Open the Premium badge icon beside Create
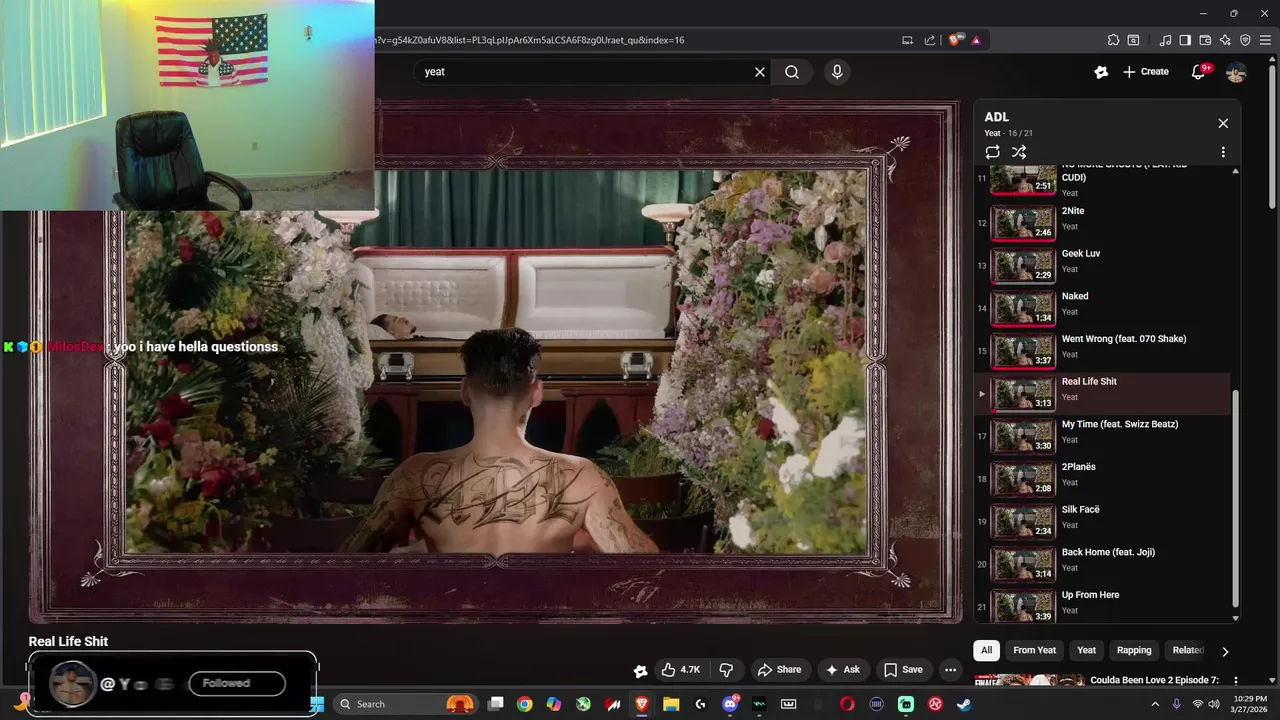 tap(1101, 72)
